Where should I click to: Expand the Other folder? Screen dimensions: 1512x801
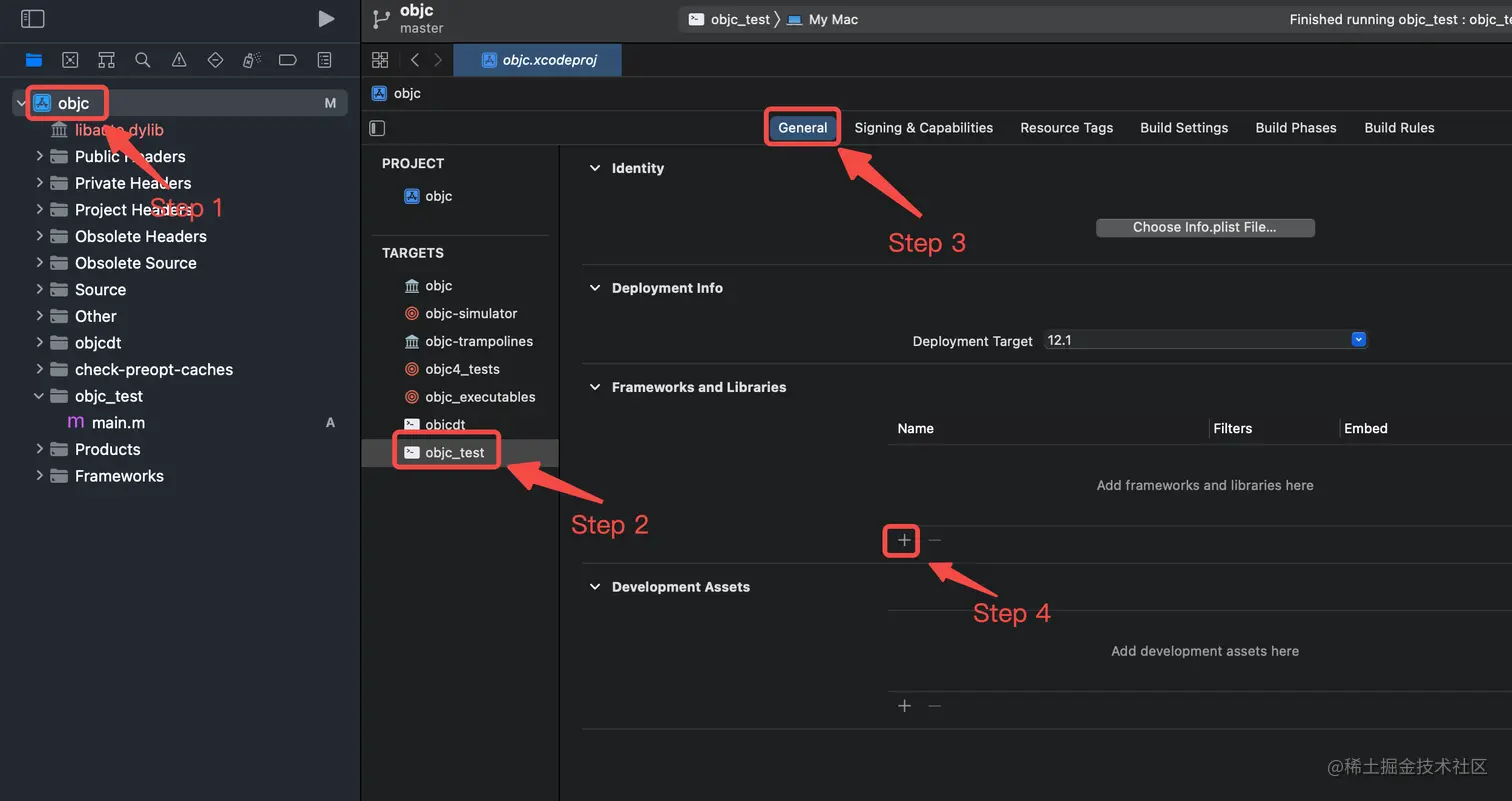tap(39, 316)
